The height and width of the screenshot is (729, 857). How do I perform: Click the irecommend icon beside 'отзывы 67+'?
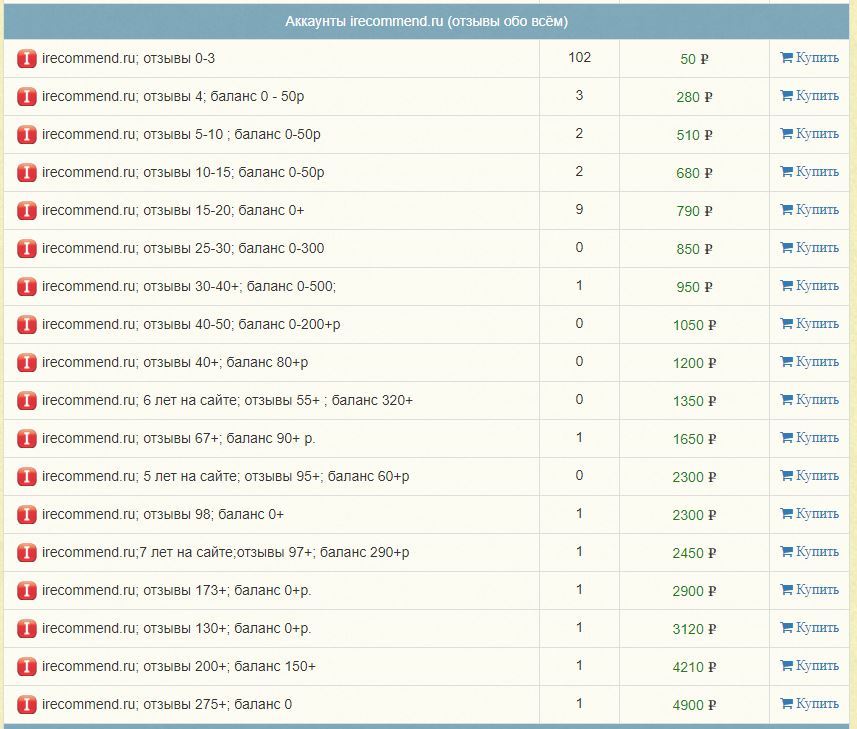pyautogui.click(x=27, y=439)
